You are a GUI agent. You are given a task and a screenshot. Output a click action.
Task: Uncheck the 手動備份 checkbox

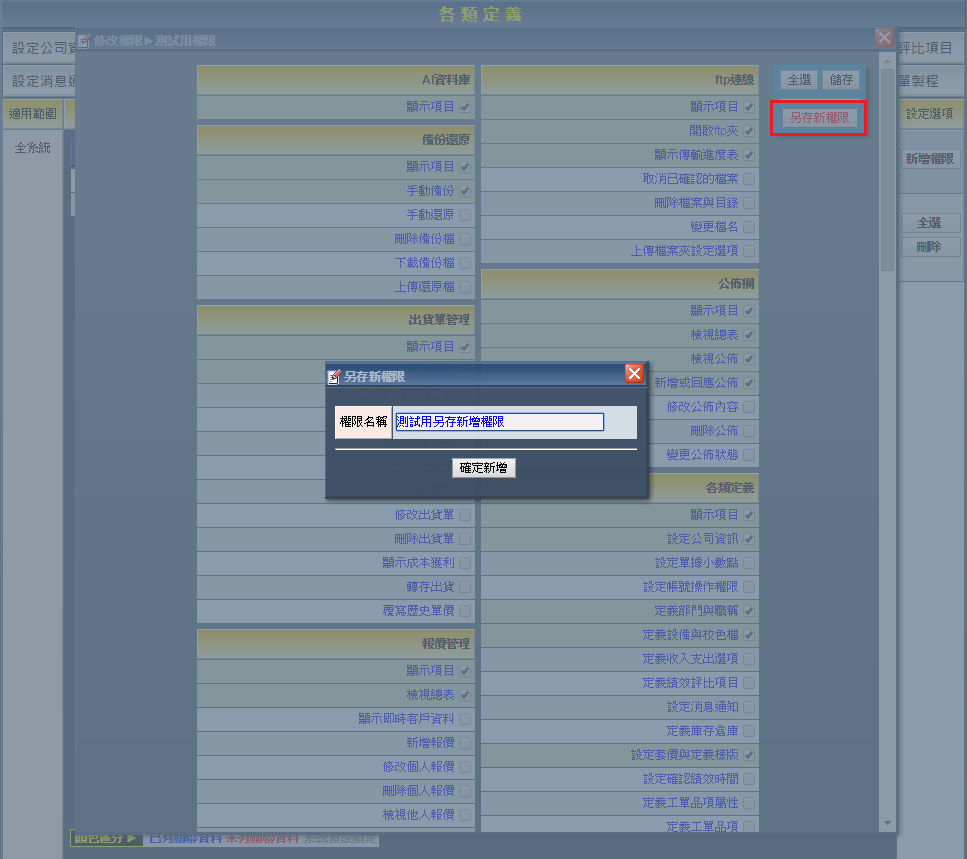(465, 191)
